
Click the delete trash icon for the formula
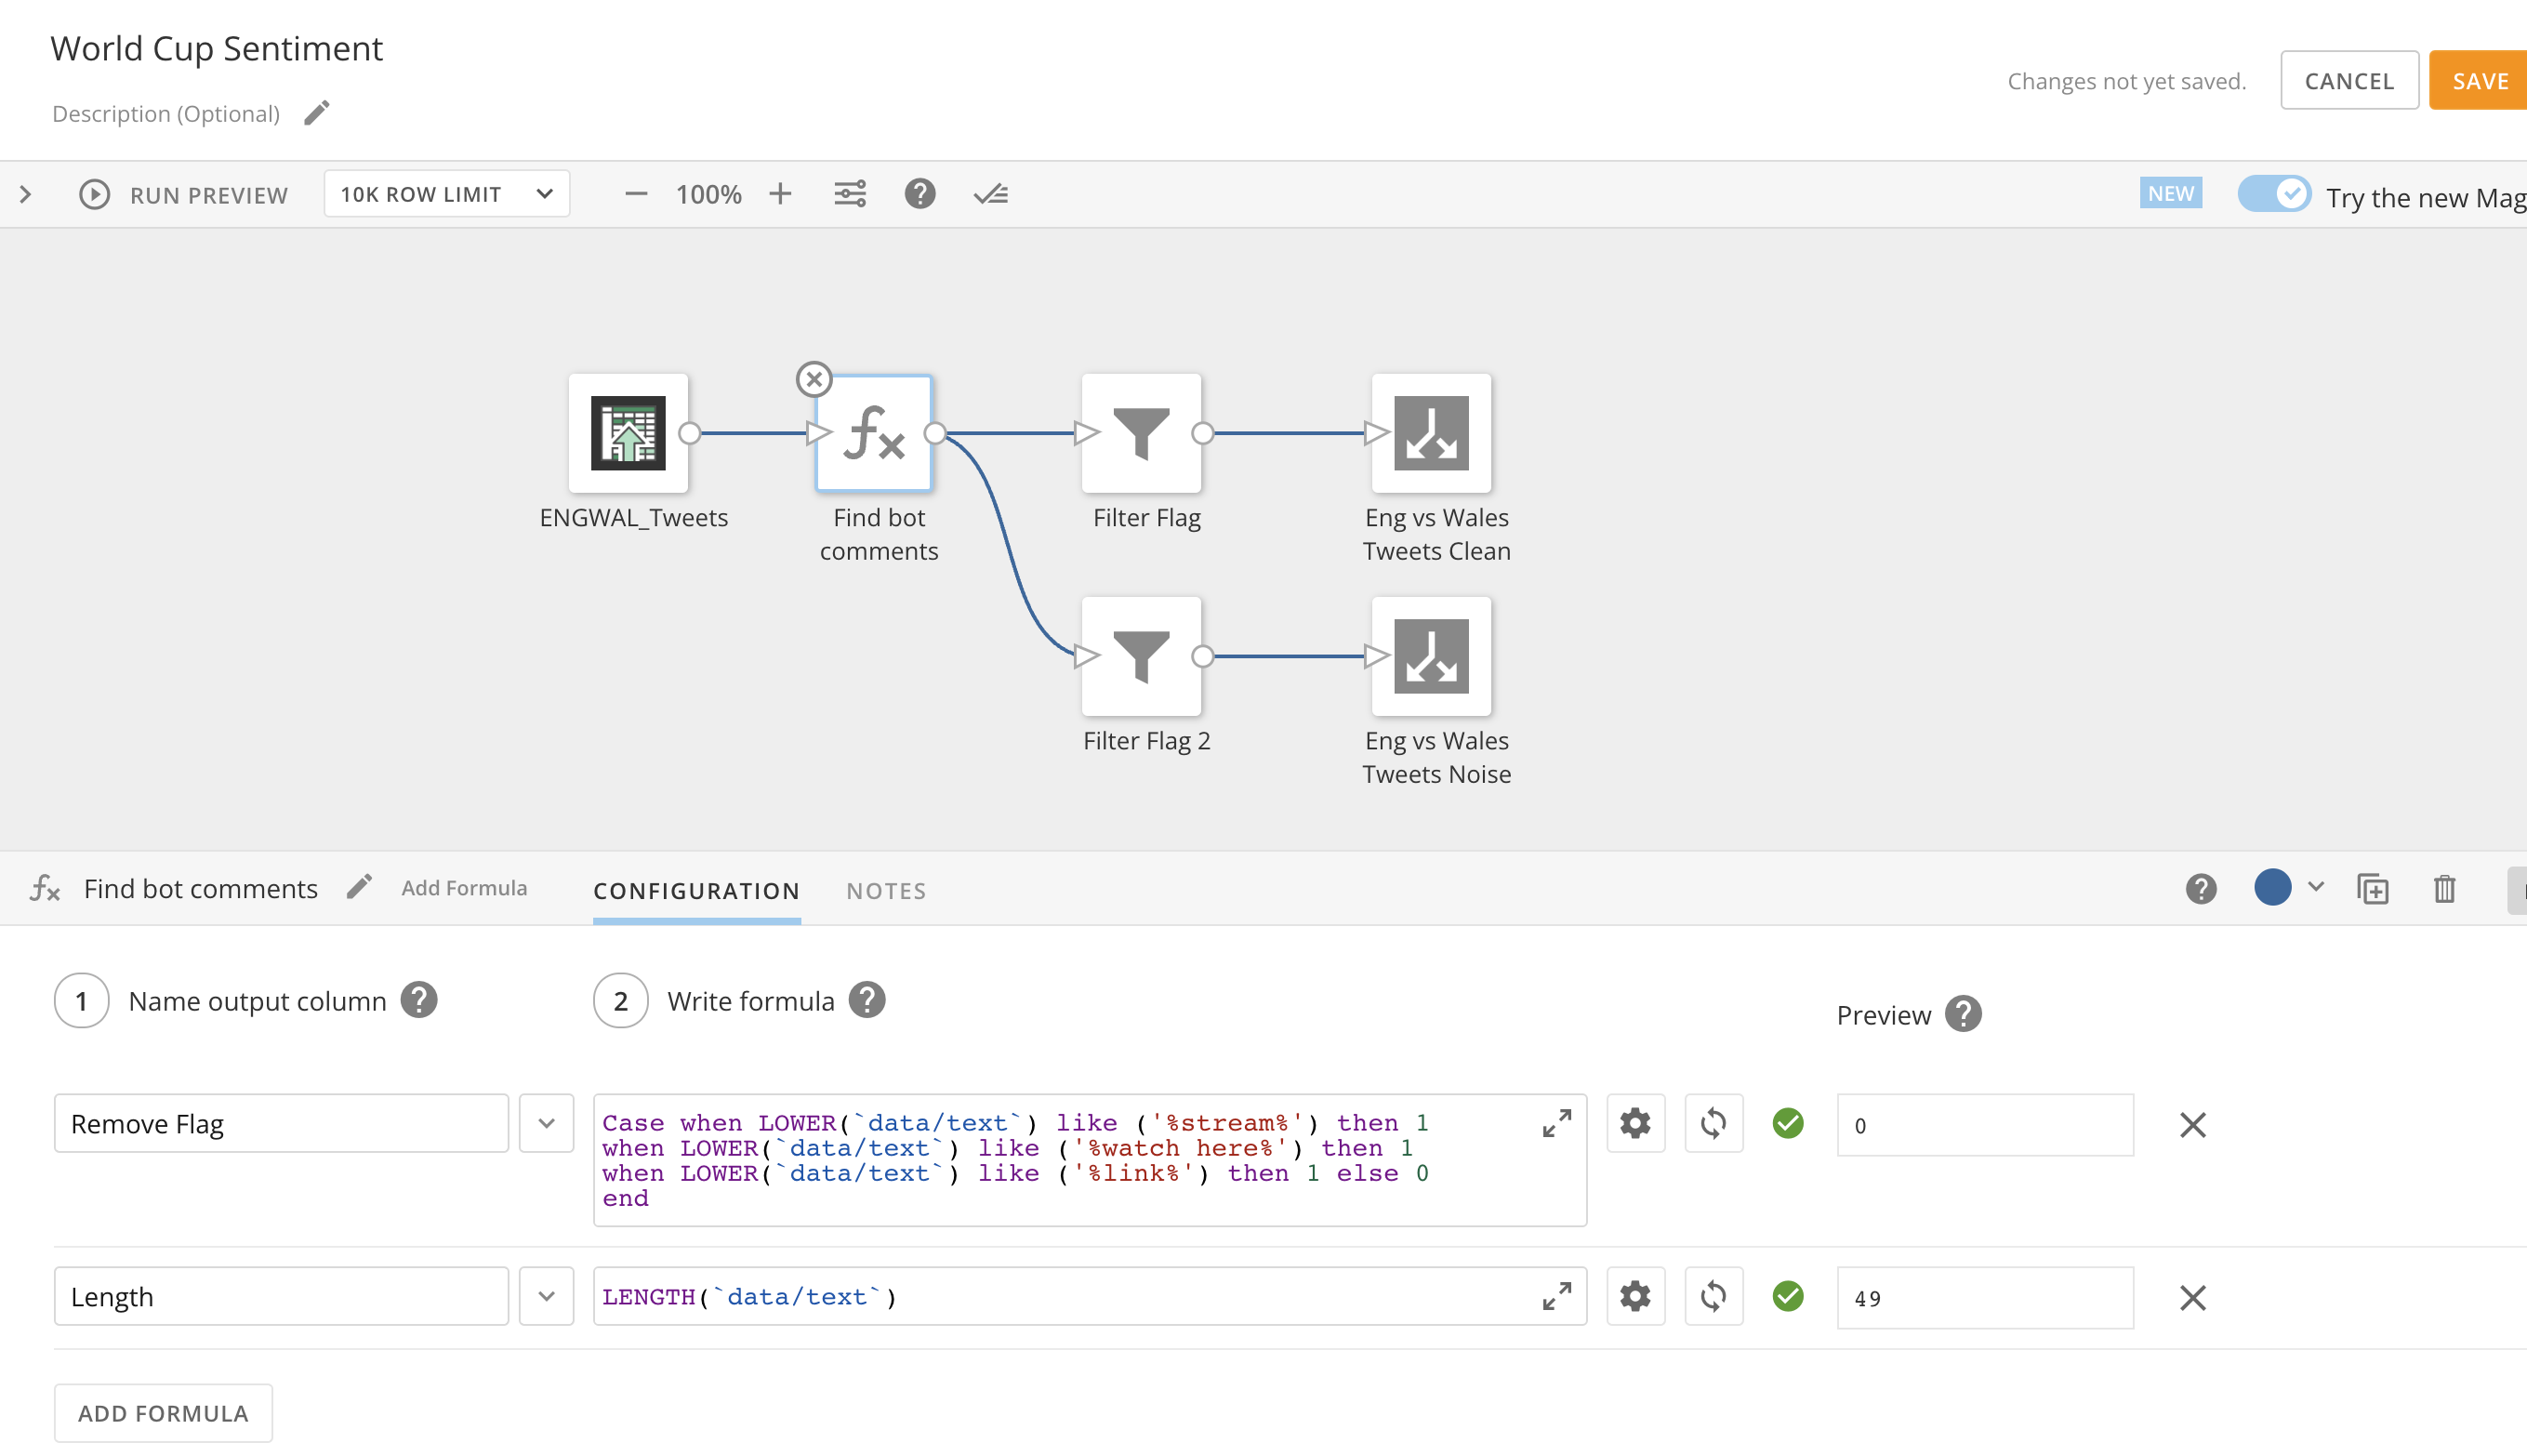(x=2443, y=889)
